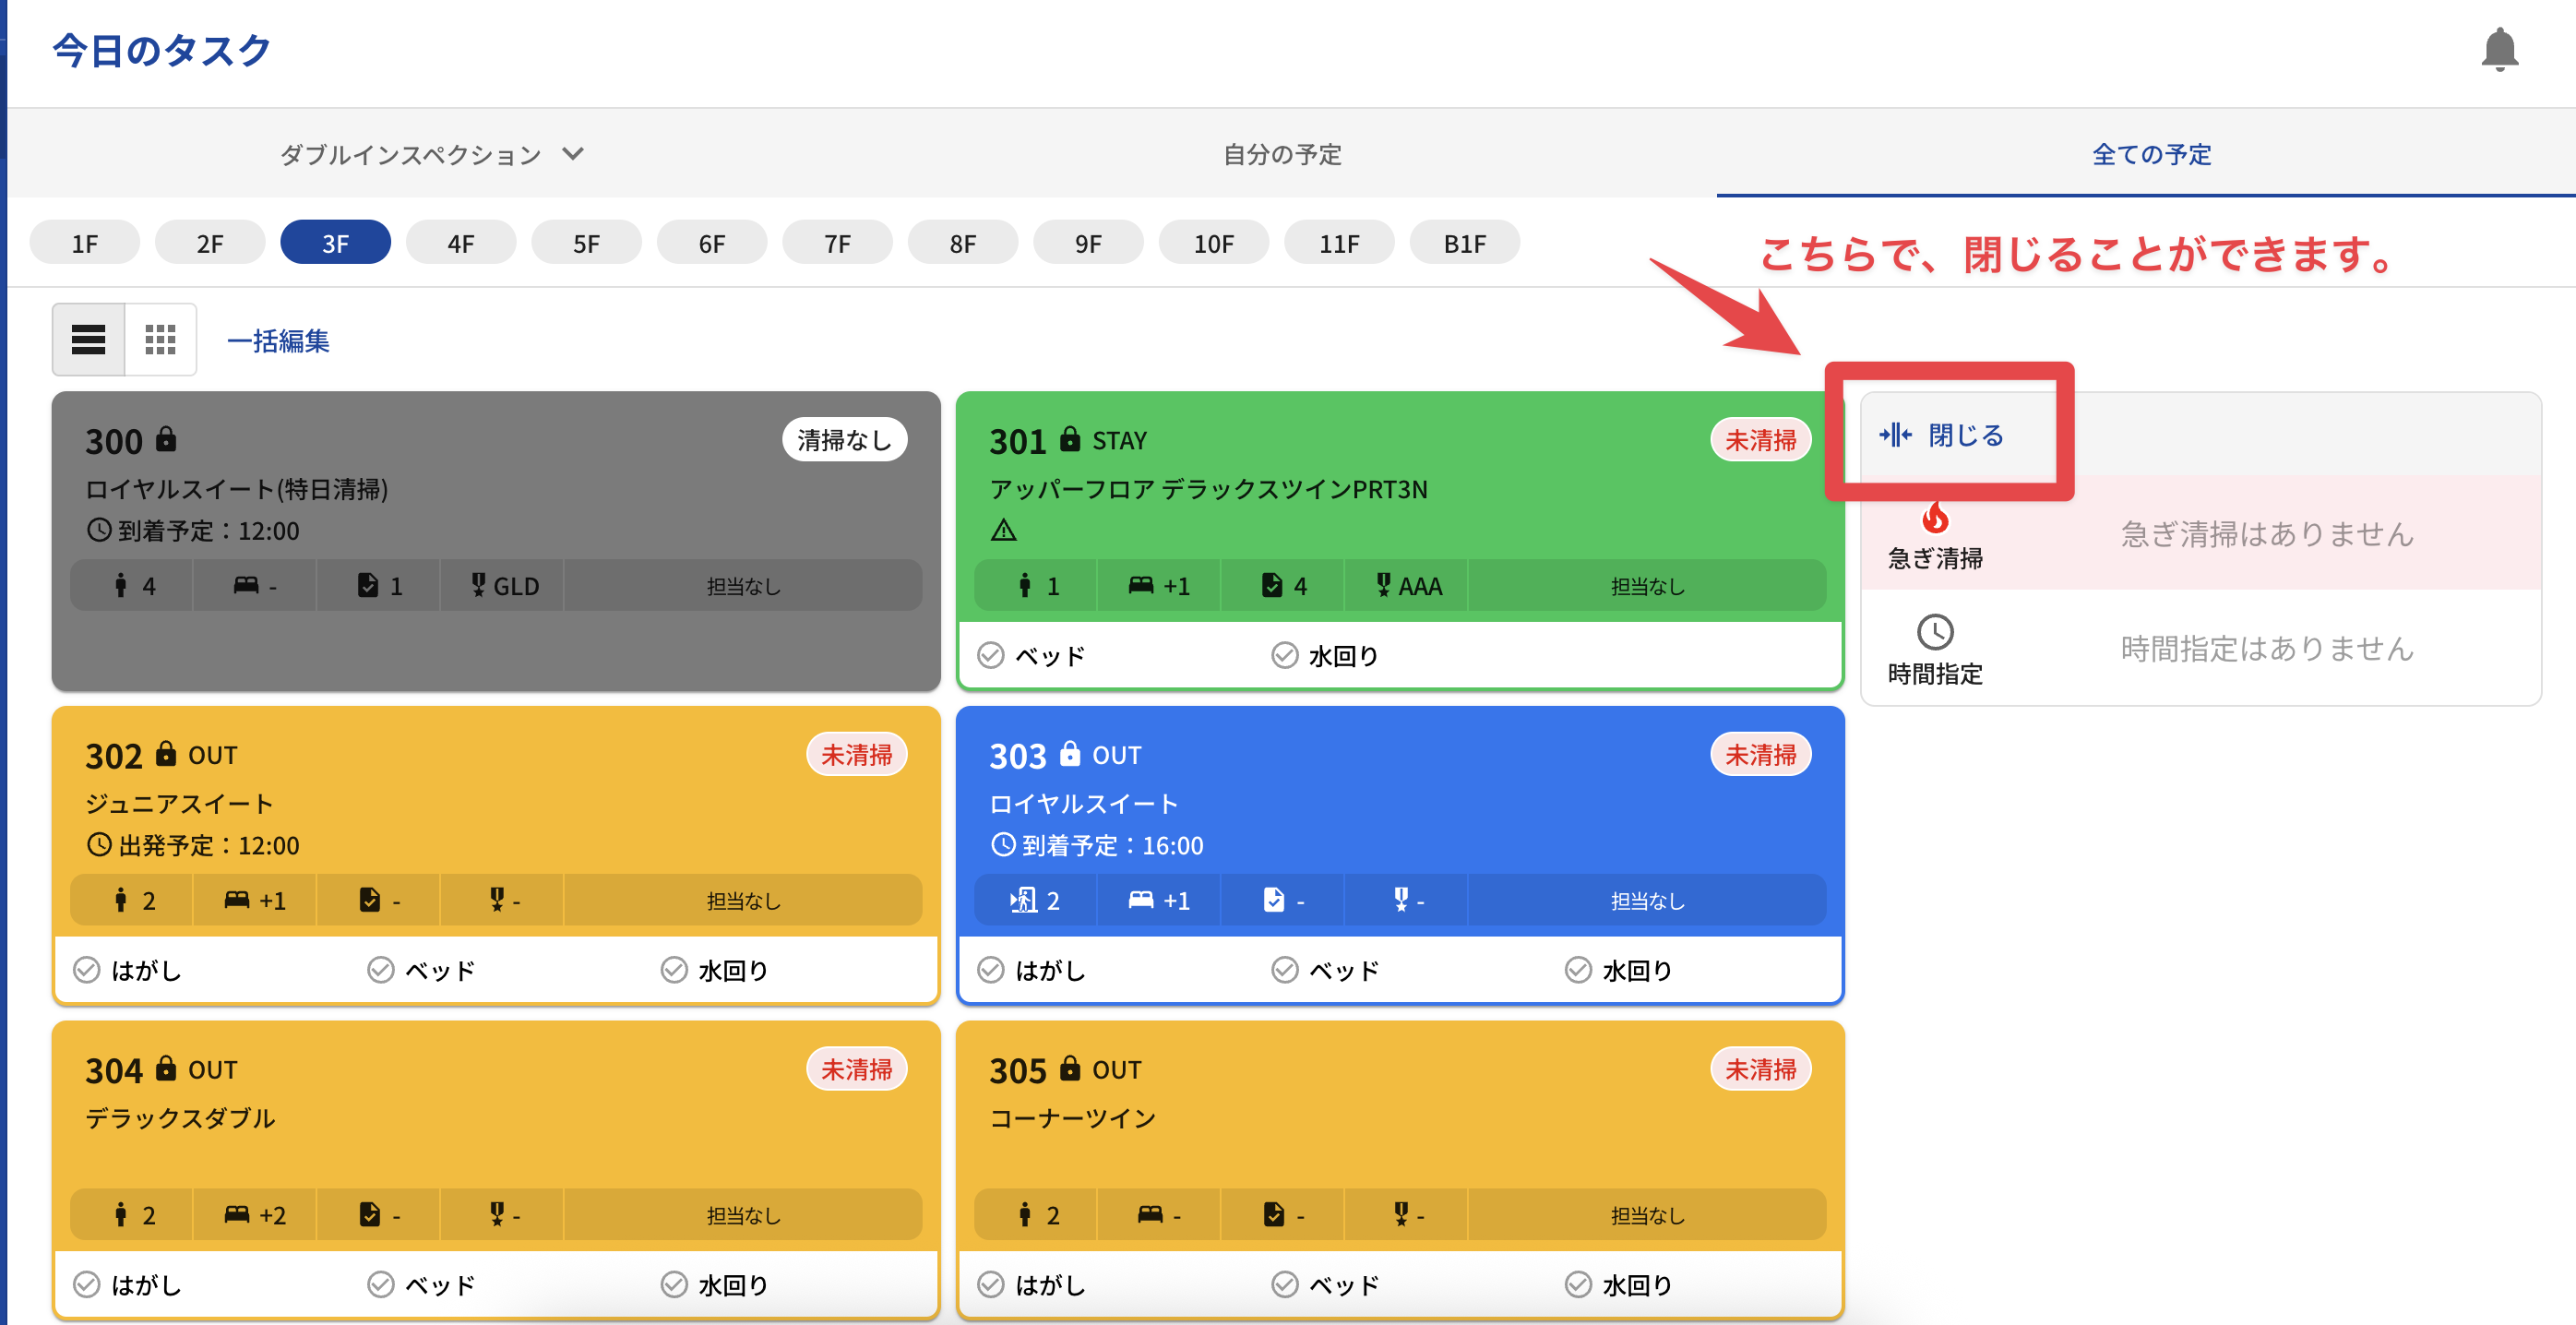Switch to the 自分の予定 tab

click(1282, 154)
